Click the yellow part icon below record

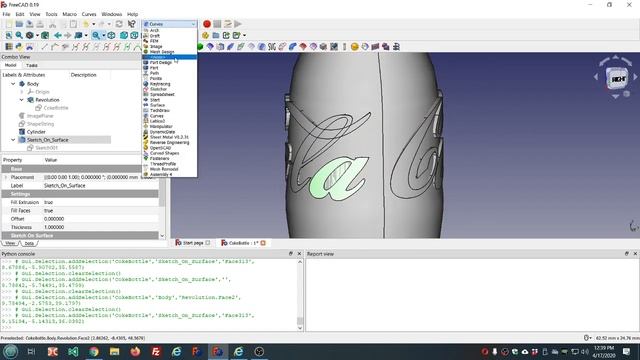coord(205,36)
